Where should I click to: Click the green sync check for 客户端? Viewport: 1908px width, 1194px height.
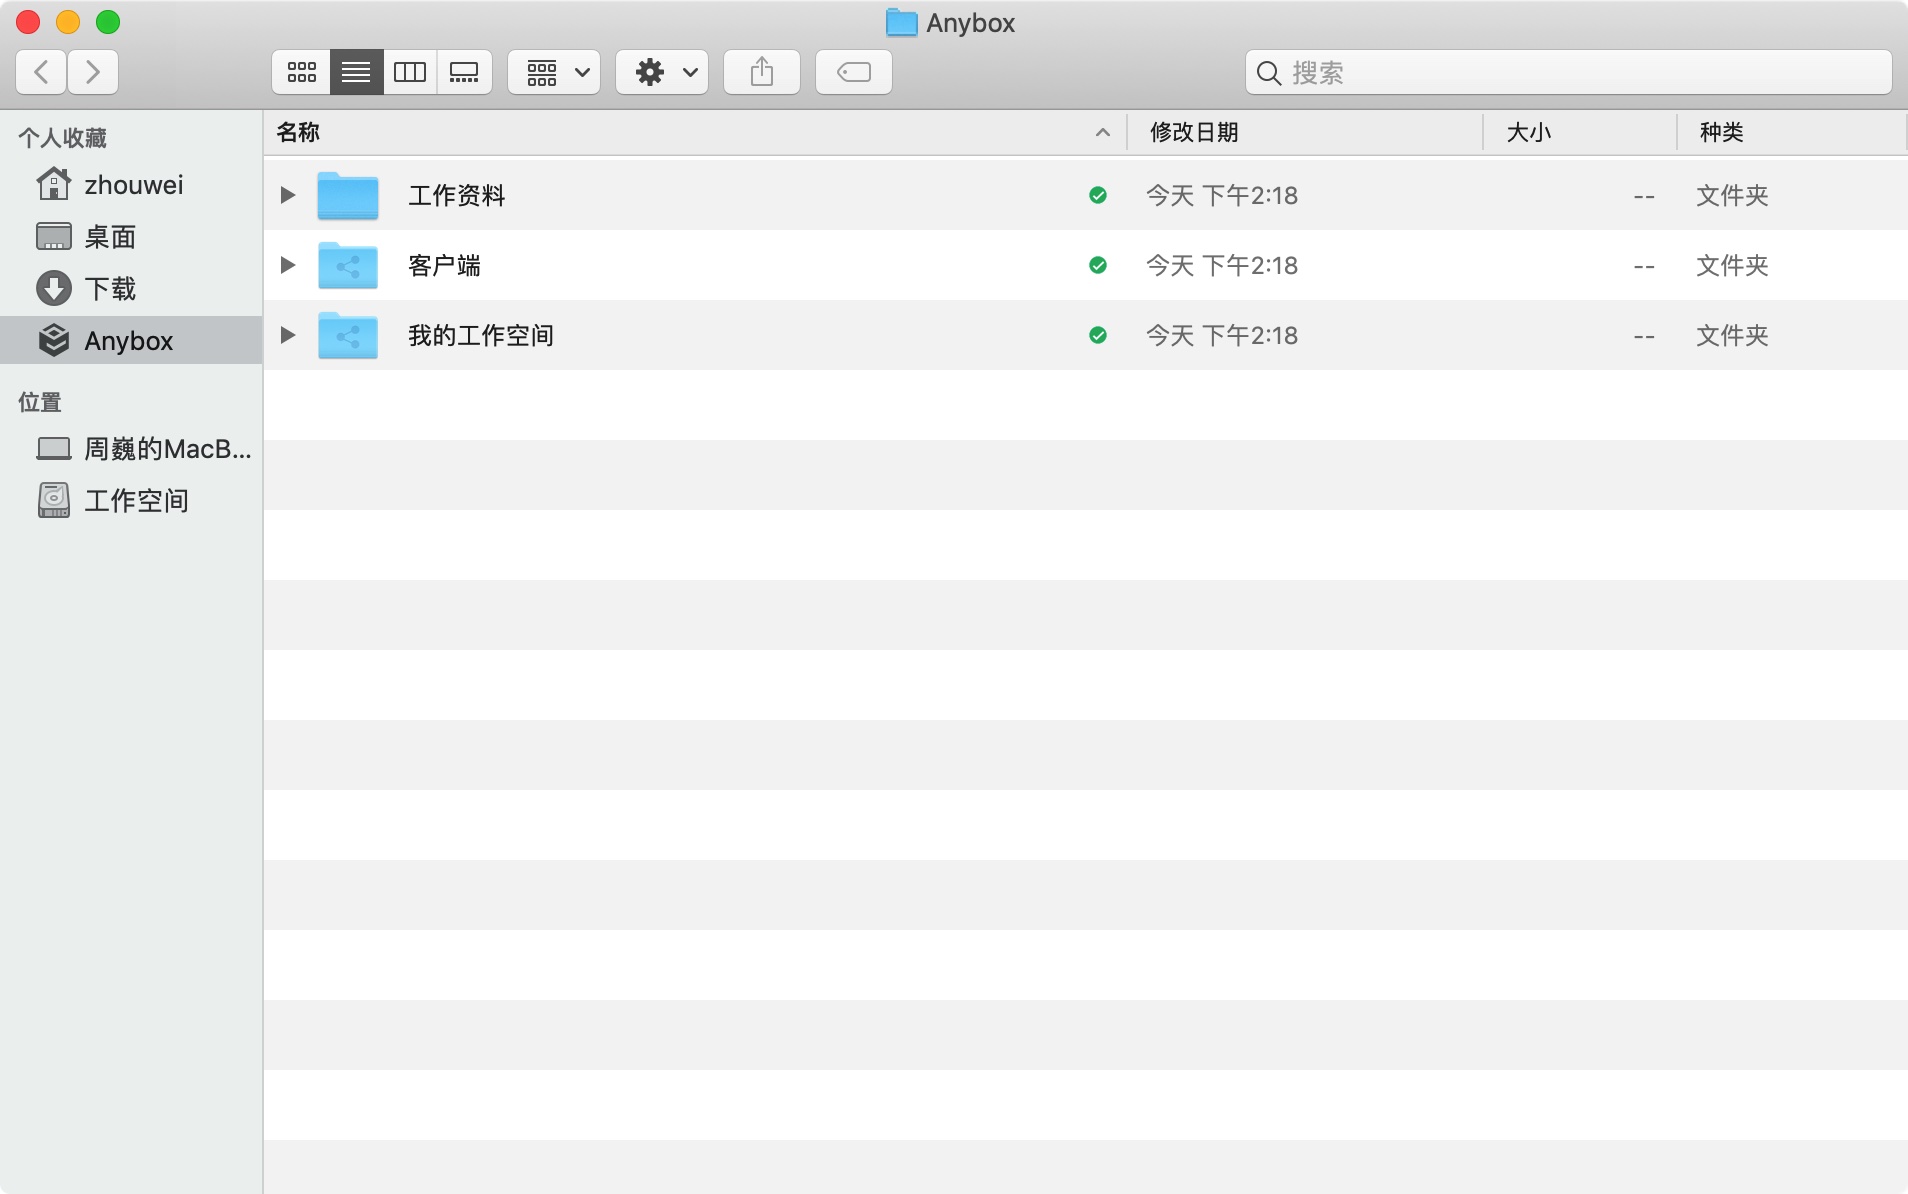pos(1098,265)
